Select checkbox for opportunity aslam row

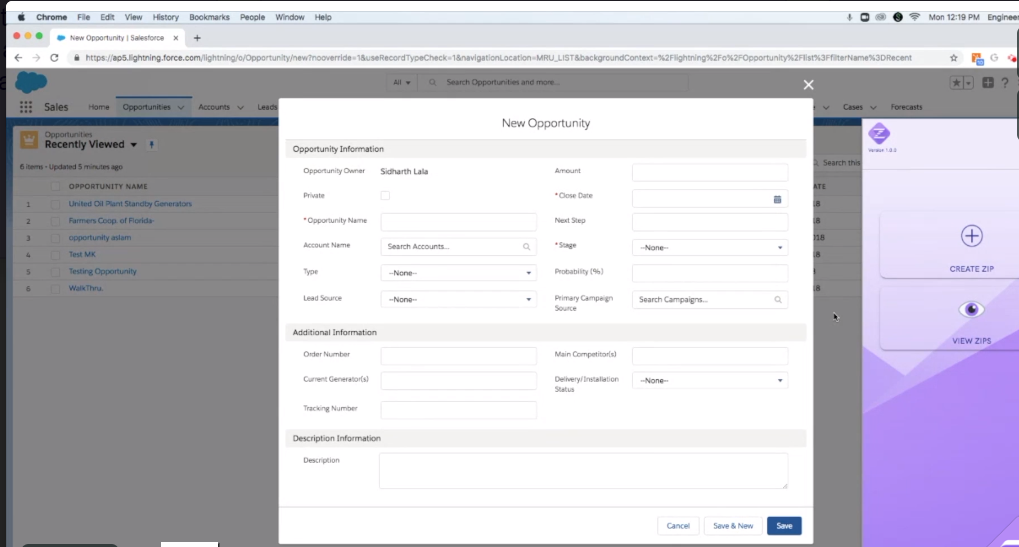click(55, 238)
